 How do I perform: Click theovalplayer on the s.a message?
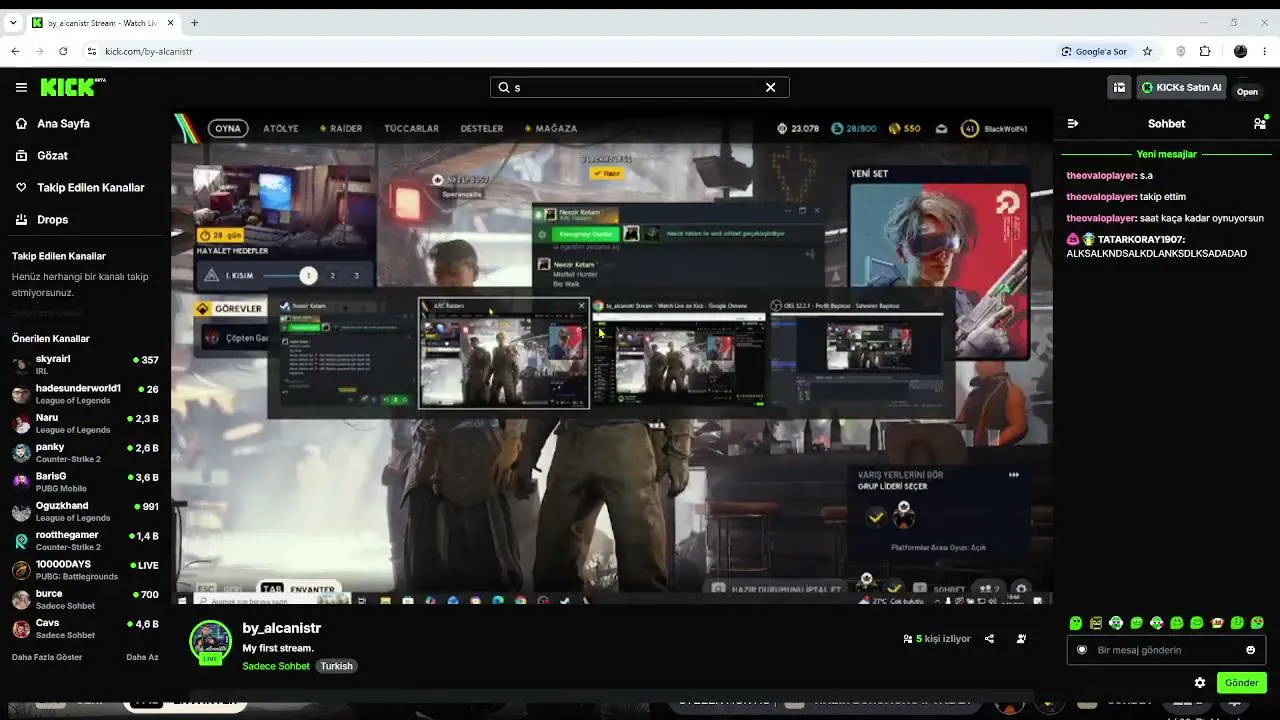coord(1101,176)
